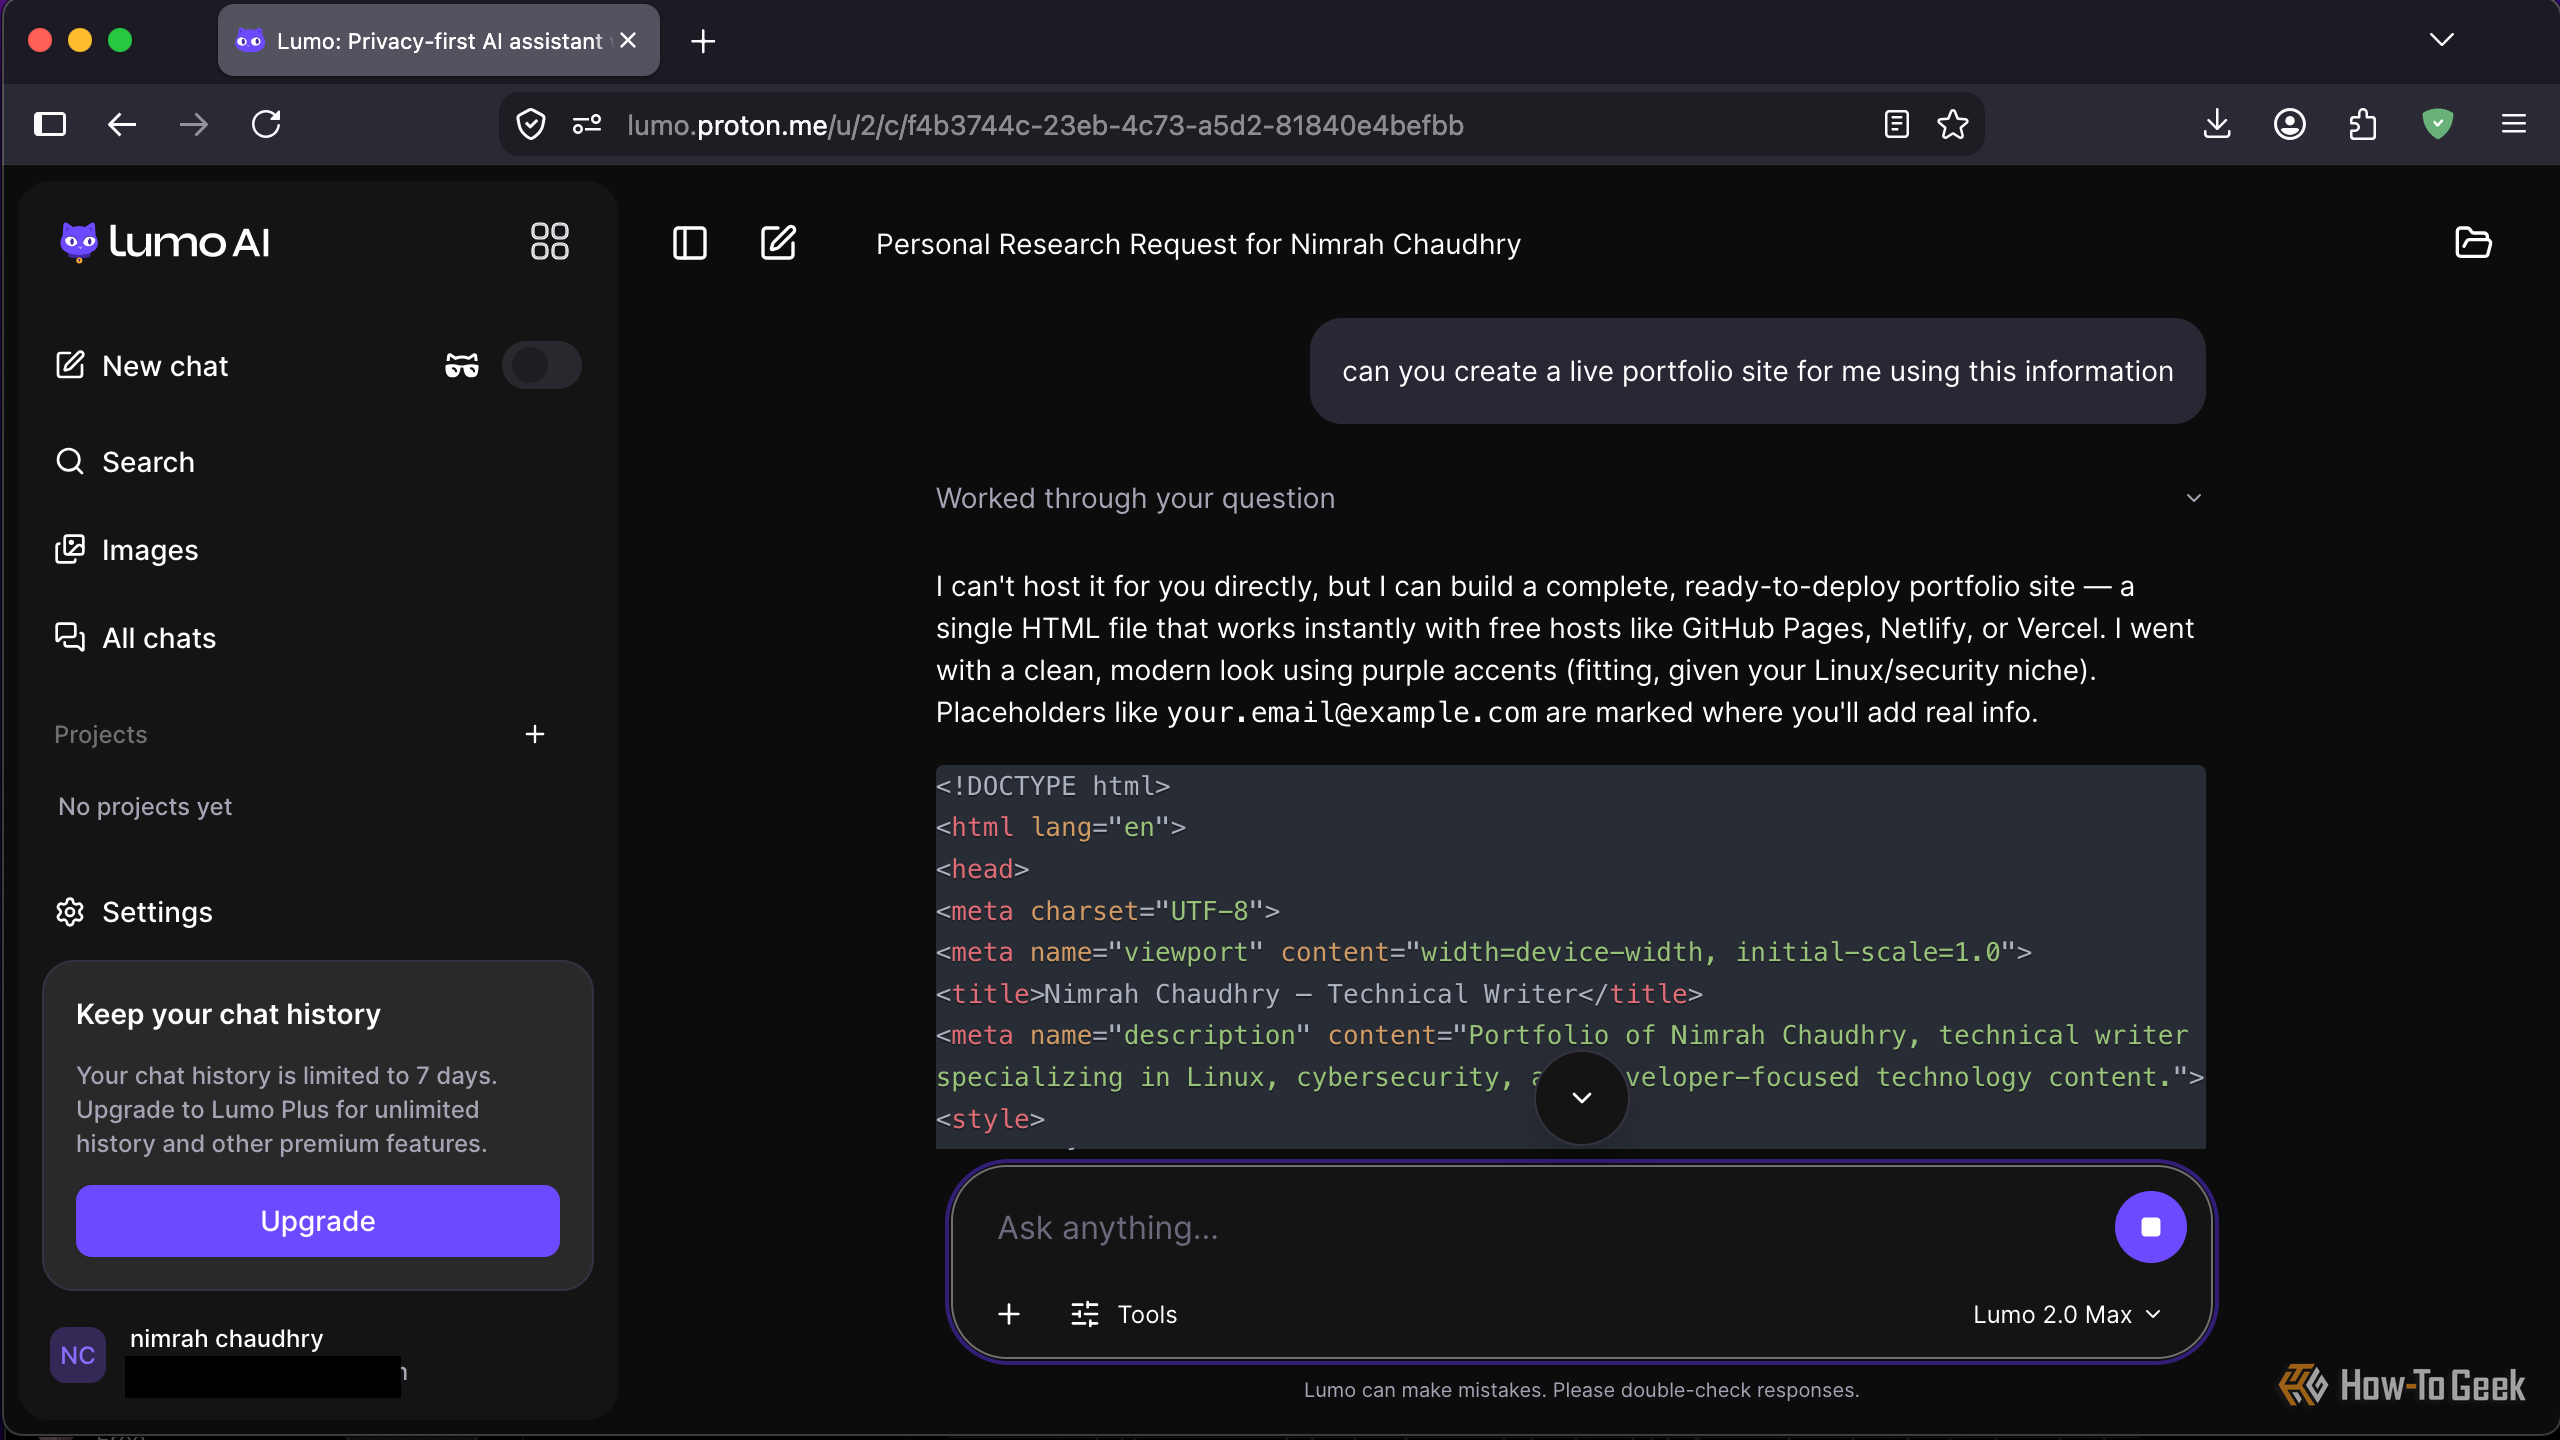The height and width of the screenshot is (1440, 2560).
Task: Expand 'Worked through your question' chevron
Action: coord(2194,498)
